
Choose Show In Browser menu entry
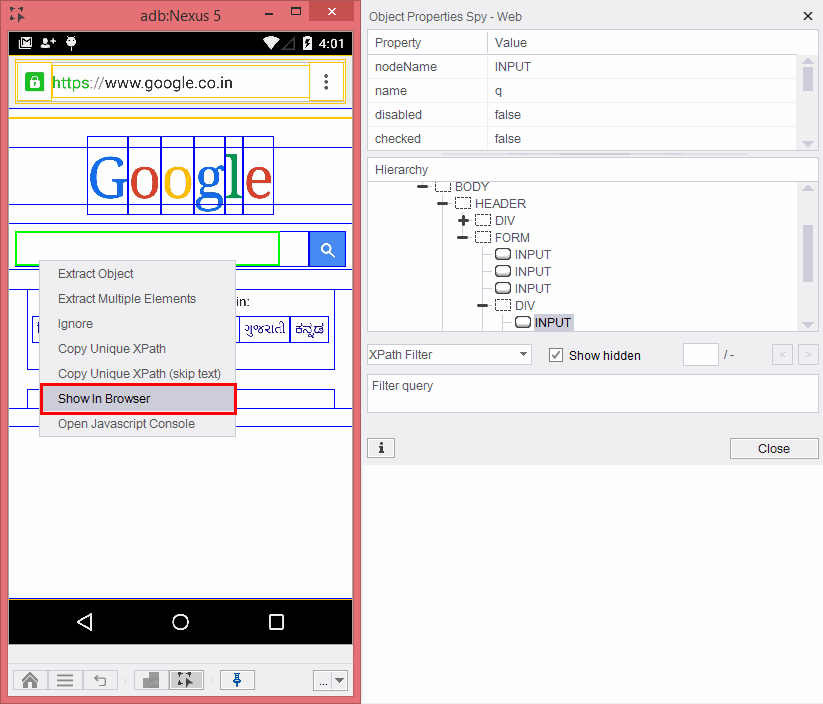point(139,399)
